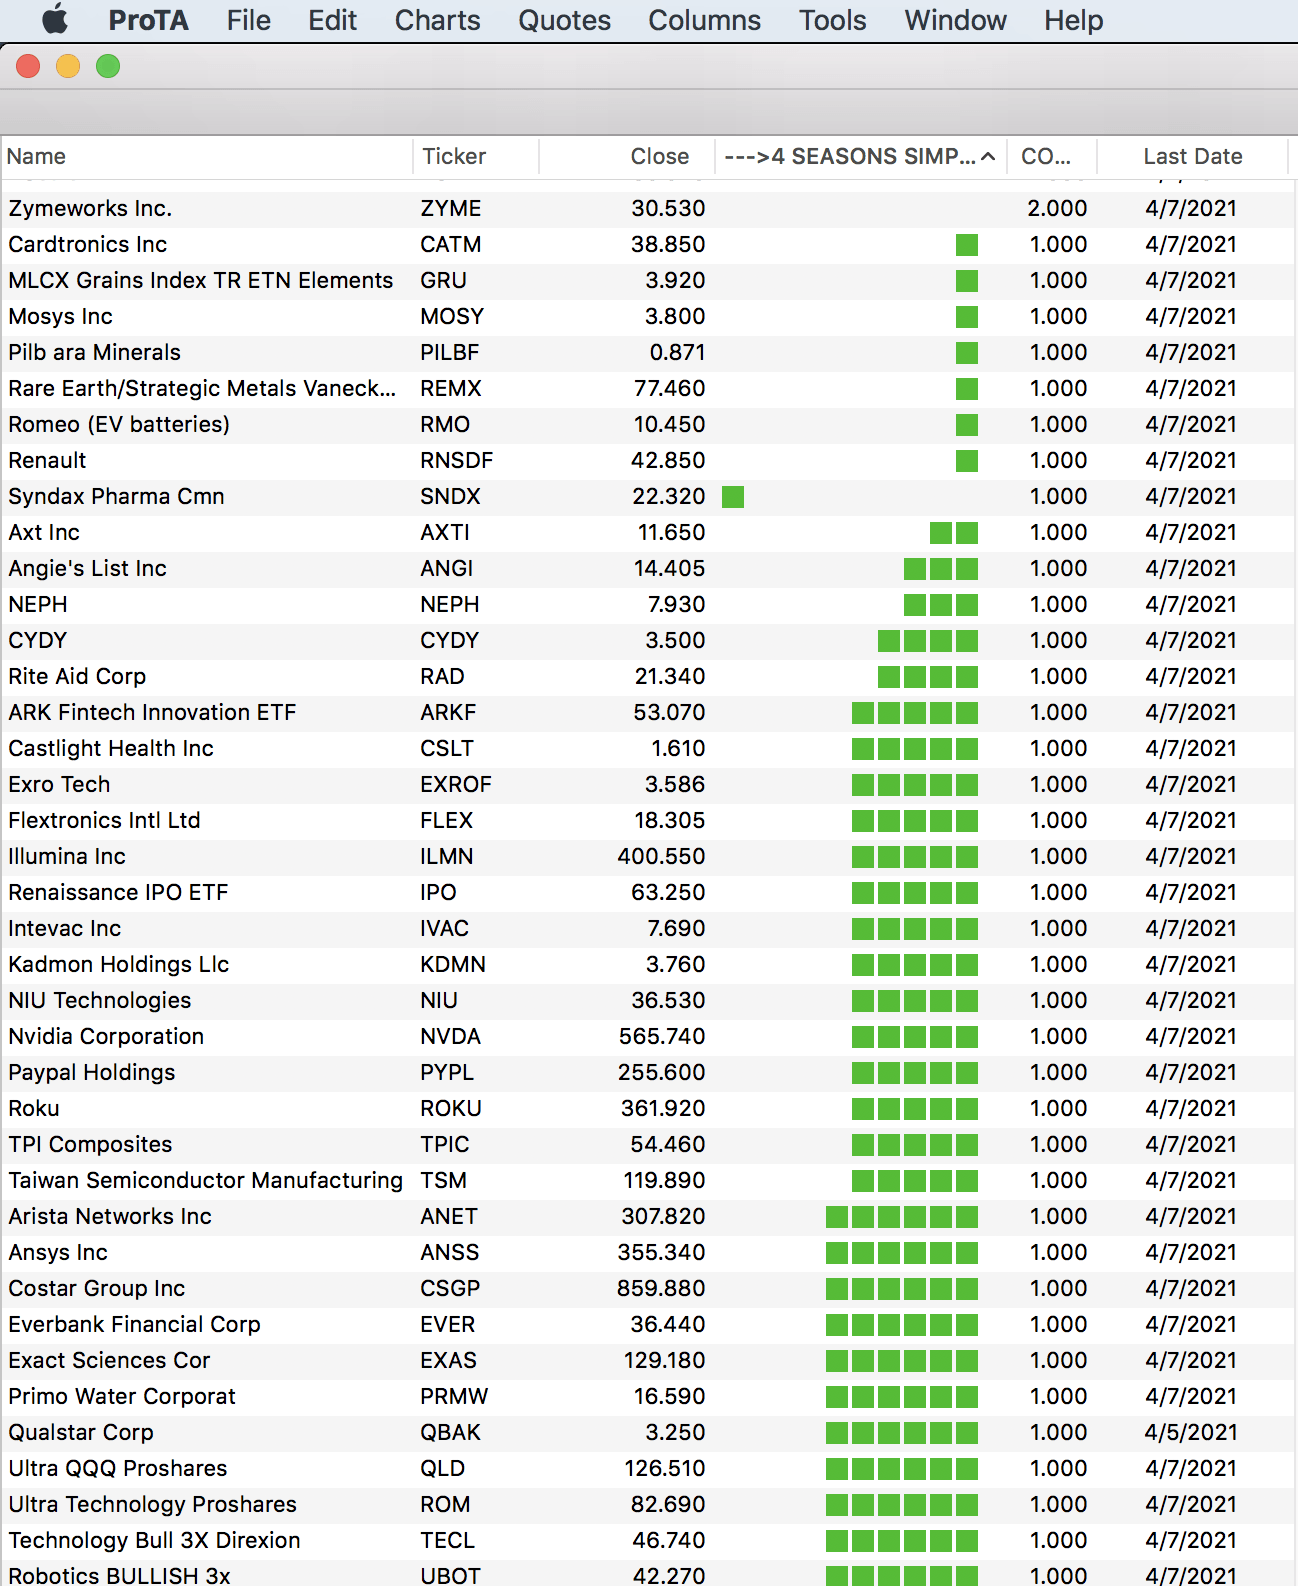Open the Quotes menu
Image resolution: width=1298 pixels, height=1586 pixels.
564,20
